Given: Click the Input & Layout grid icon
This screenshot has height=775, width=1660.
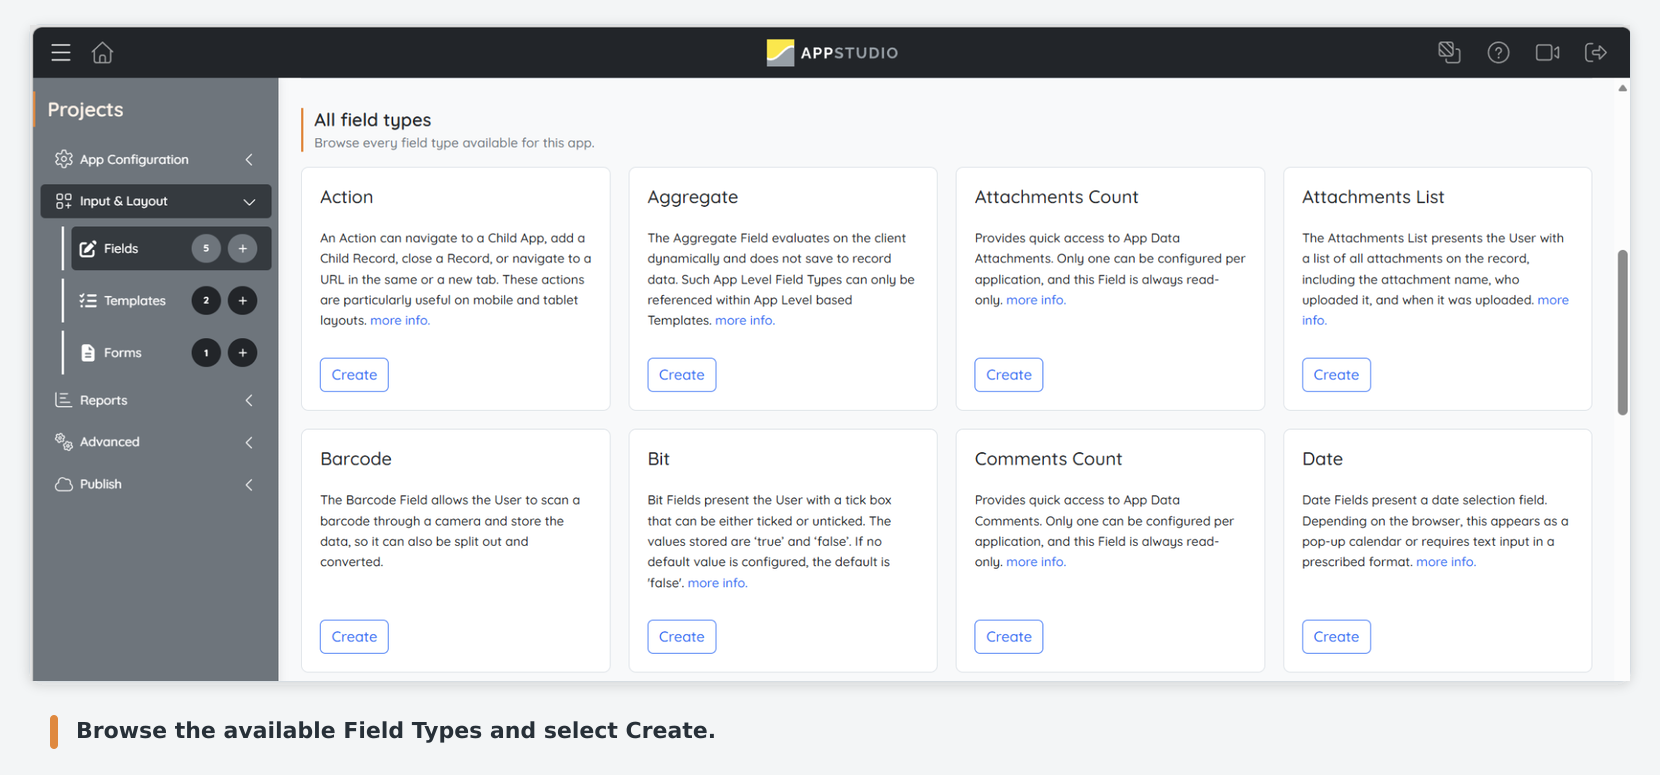Looking at the screenshot, I should coord(64,201).
